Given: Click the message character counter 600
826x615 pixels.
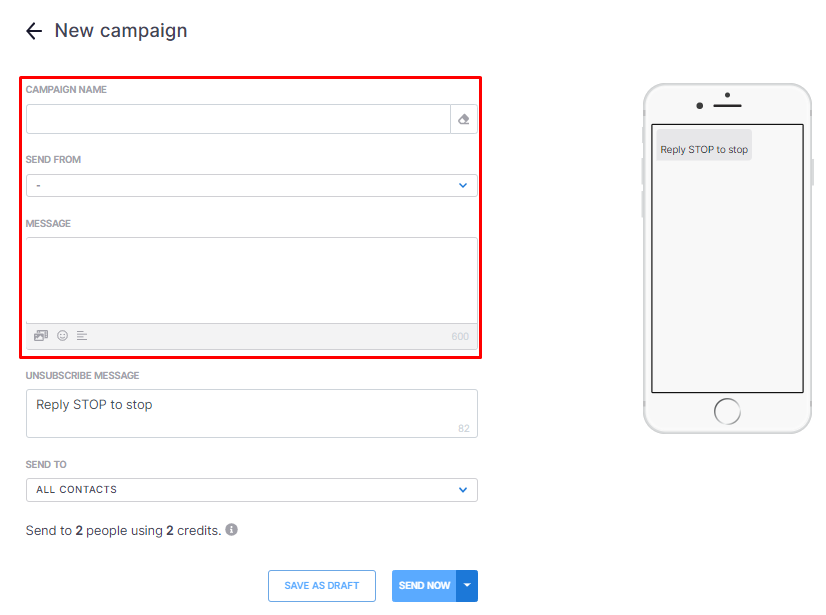Looking at the screenshot, I should (460, 336).
